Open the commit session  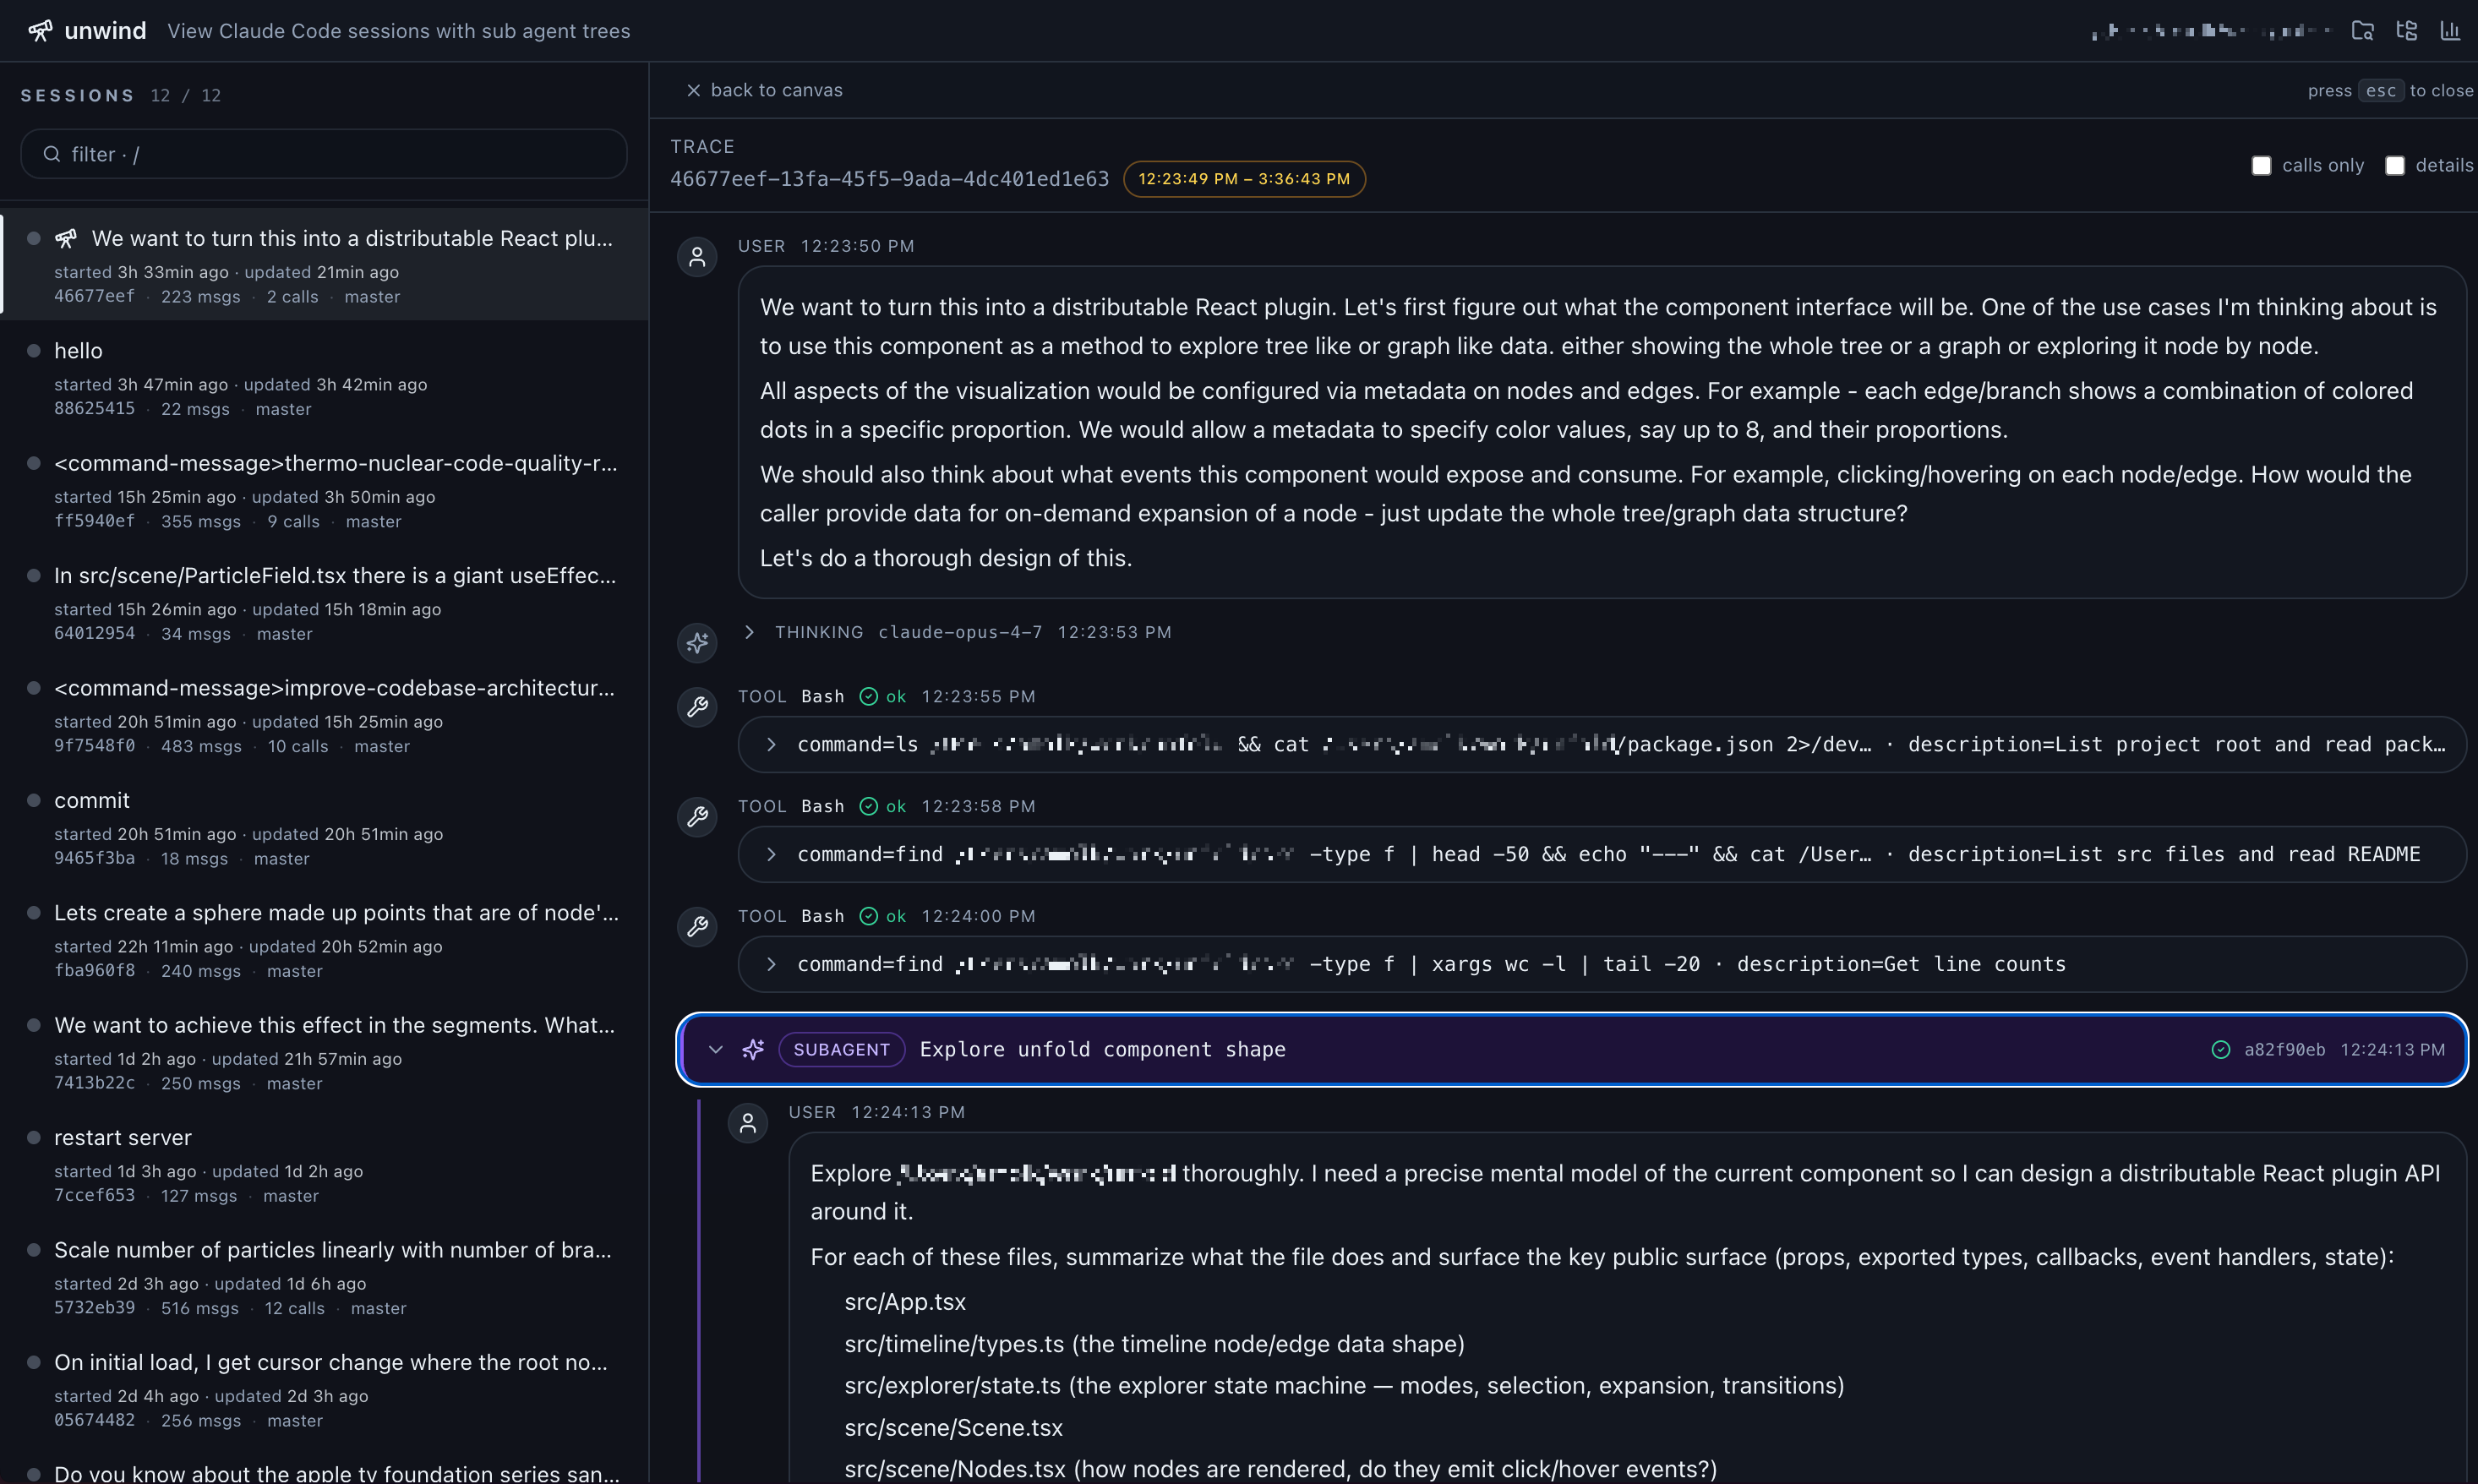click(325, 826)
